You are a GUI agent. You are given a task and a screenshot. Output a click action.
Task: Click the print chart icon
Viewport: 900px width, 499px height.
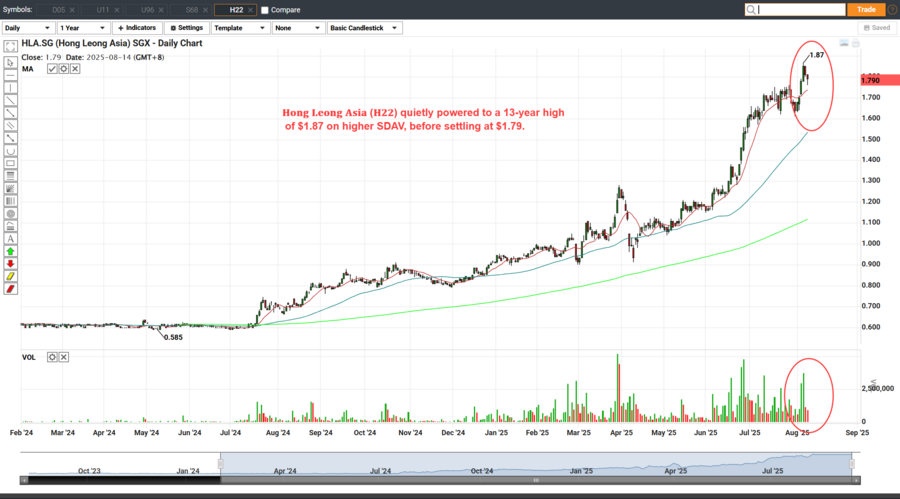(x=856, y=44)
